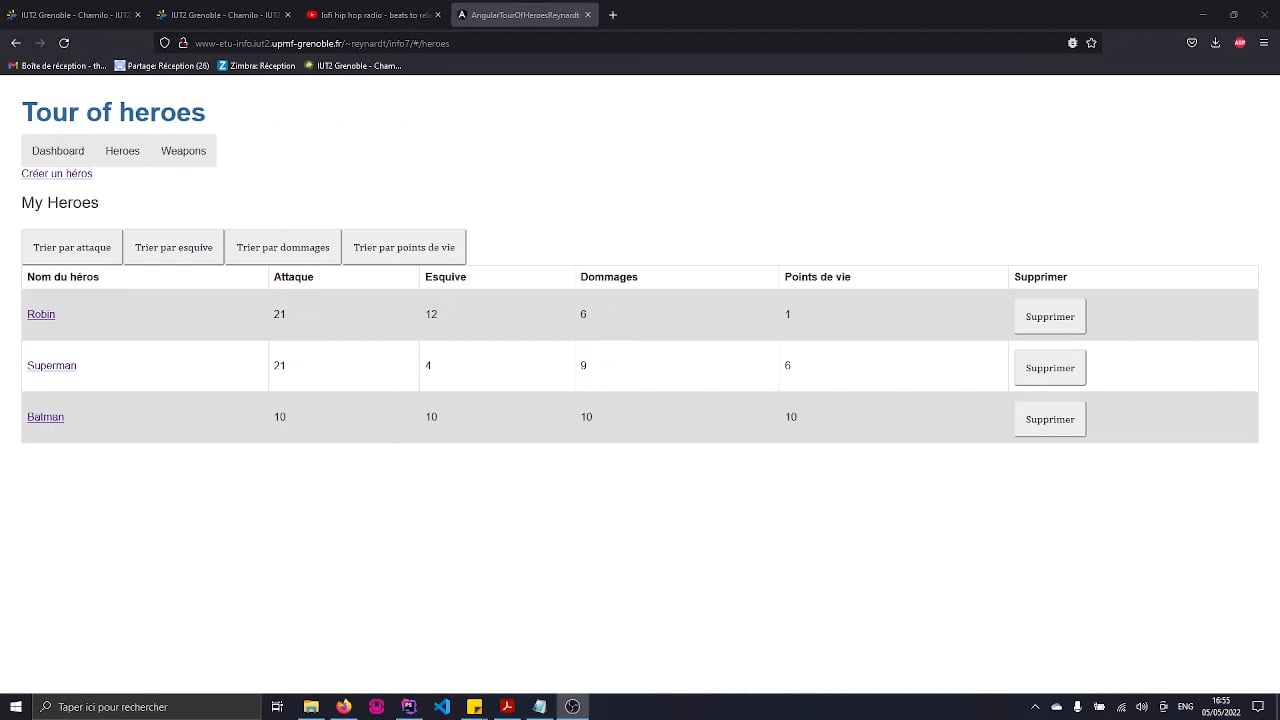The width and height of the screenshot is (1280, 720).
Task: Click the Adblock Plus extension icon
Action: click(1240, 43)
